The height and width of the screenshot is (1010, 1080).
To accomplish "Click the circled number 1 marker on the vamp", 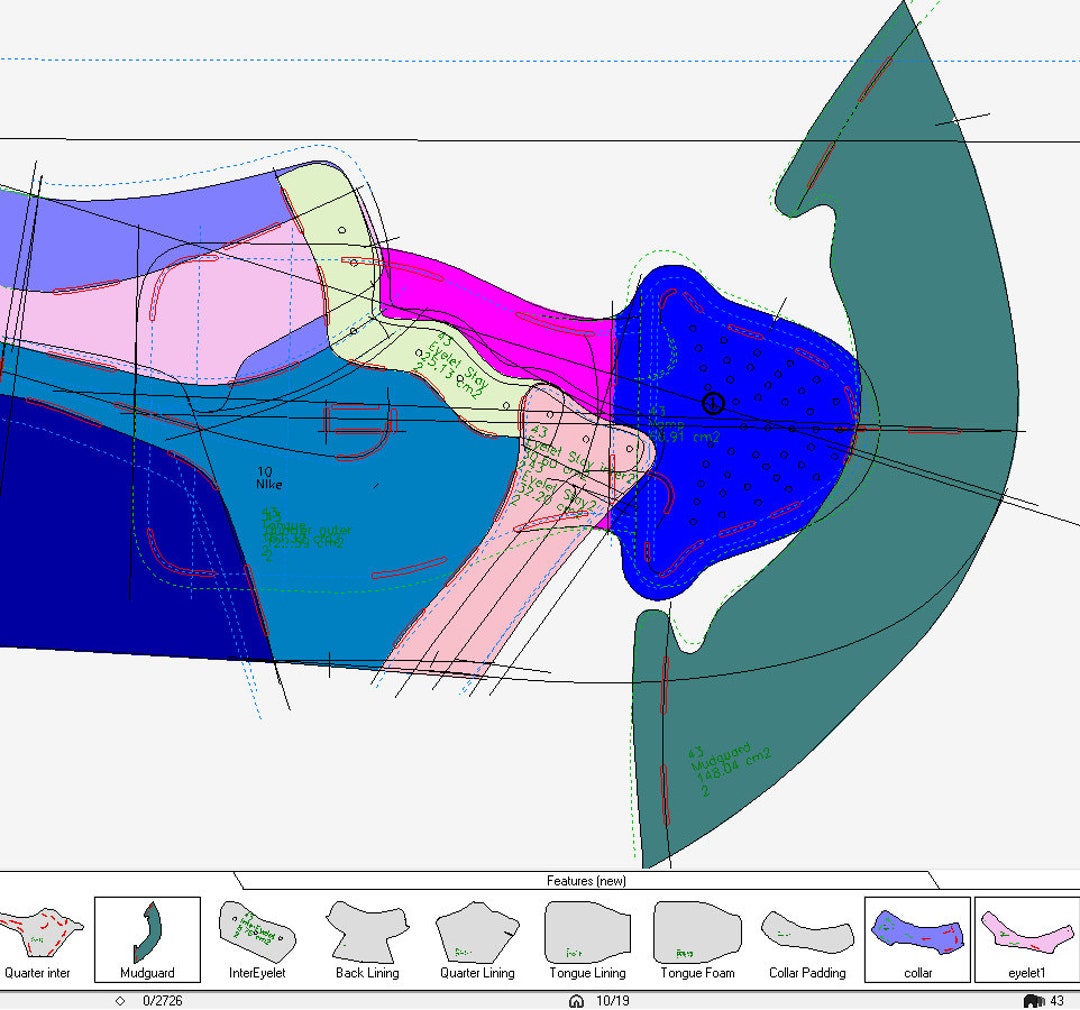I will pyautogui.click(x=713, y=403).
